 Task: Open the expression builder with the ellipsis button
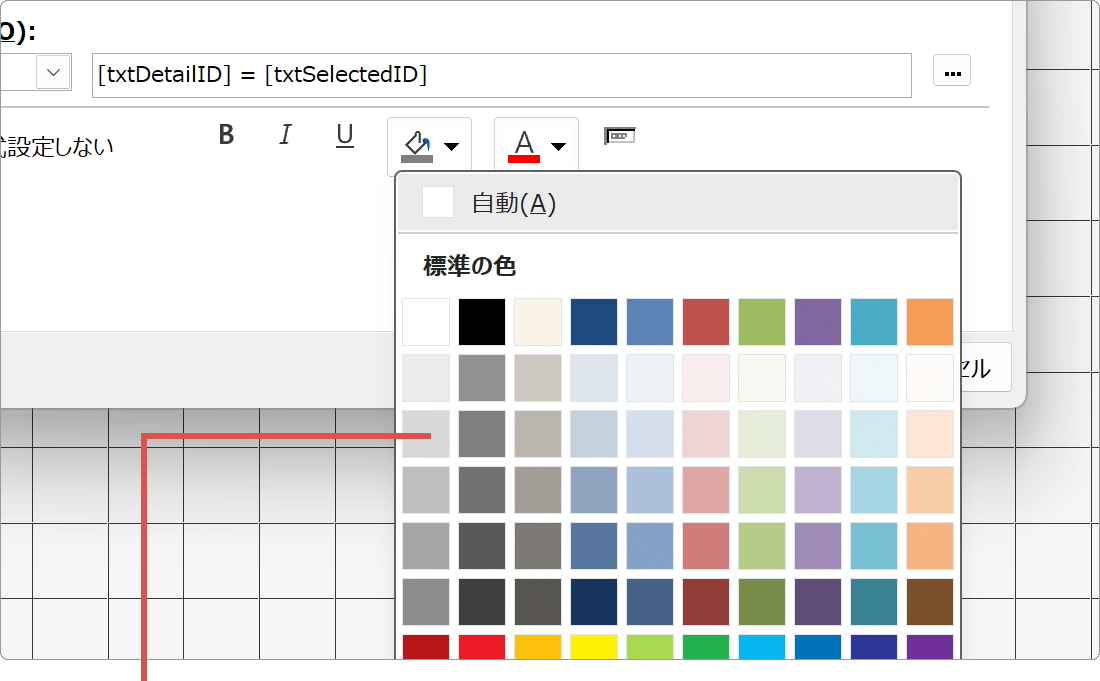click(951, 70)
